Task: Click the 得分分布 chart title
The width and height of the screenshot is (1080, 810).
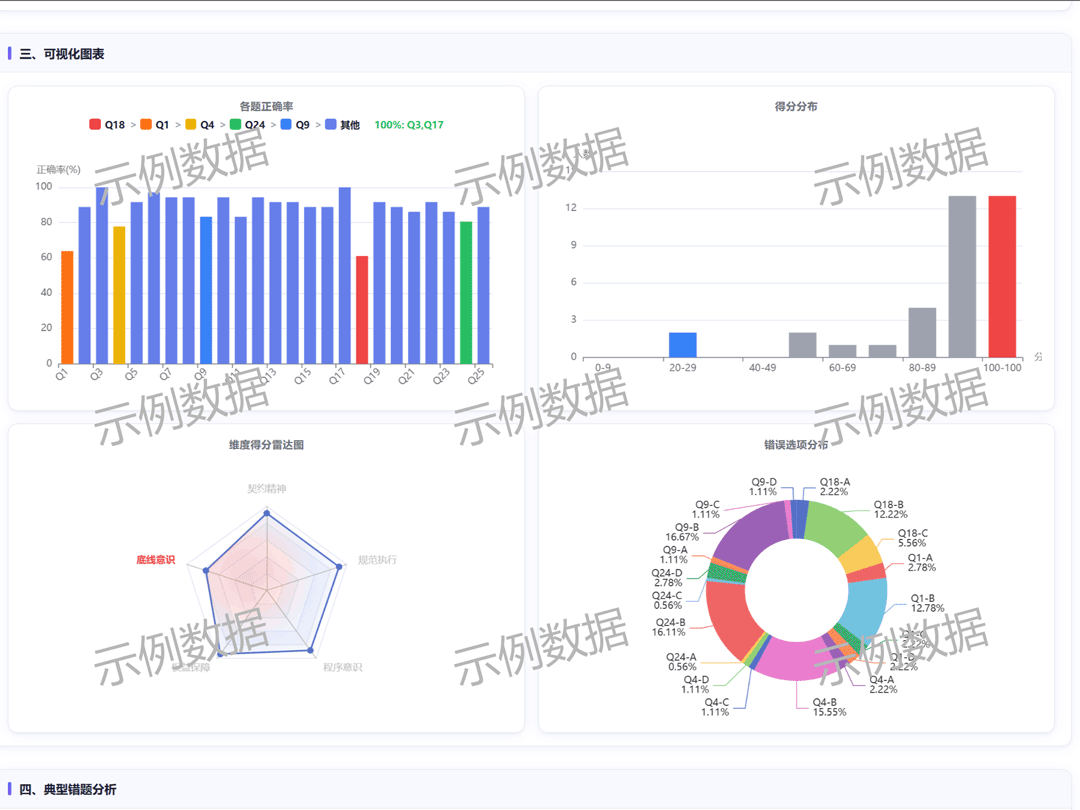Action: (796, 106)
